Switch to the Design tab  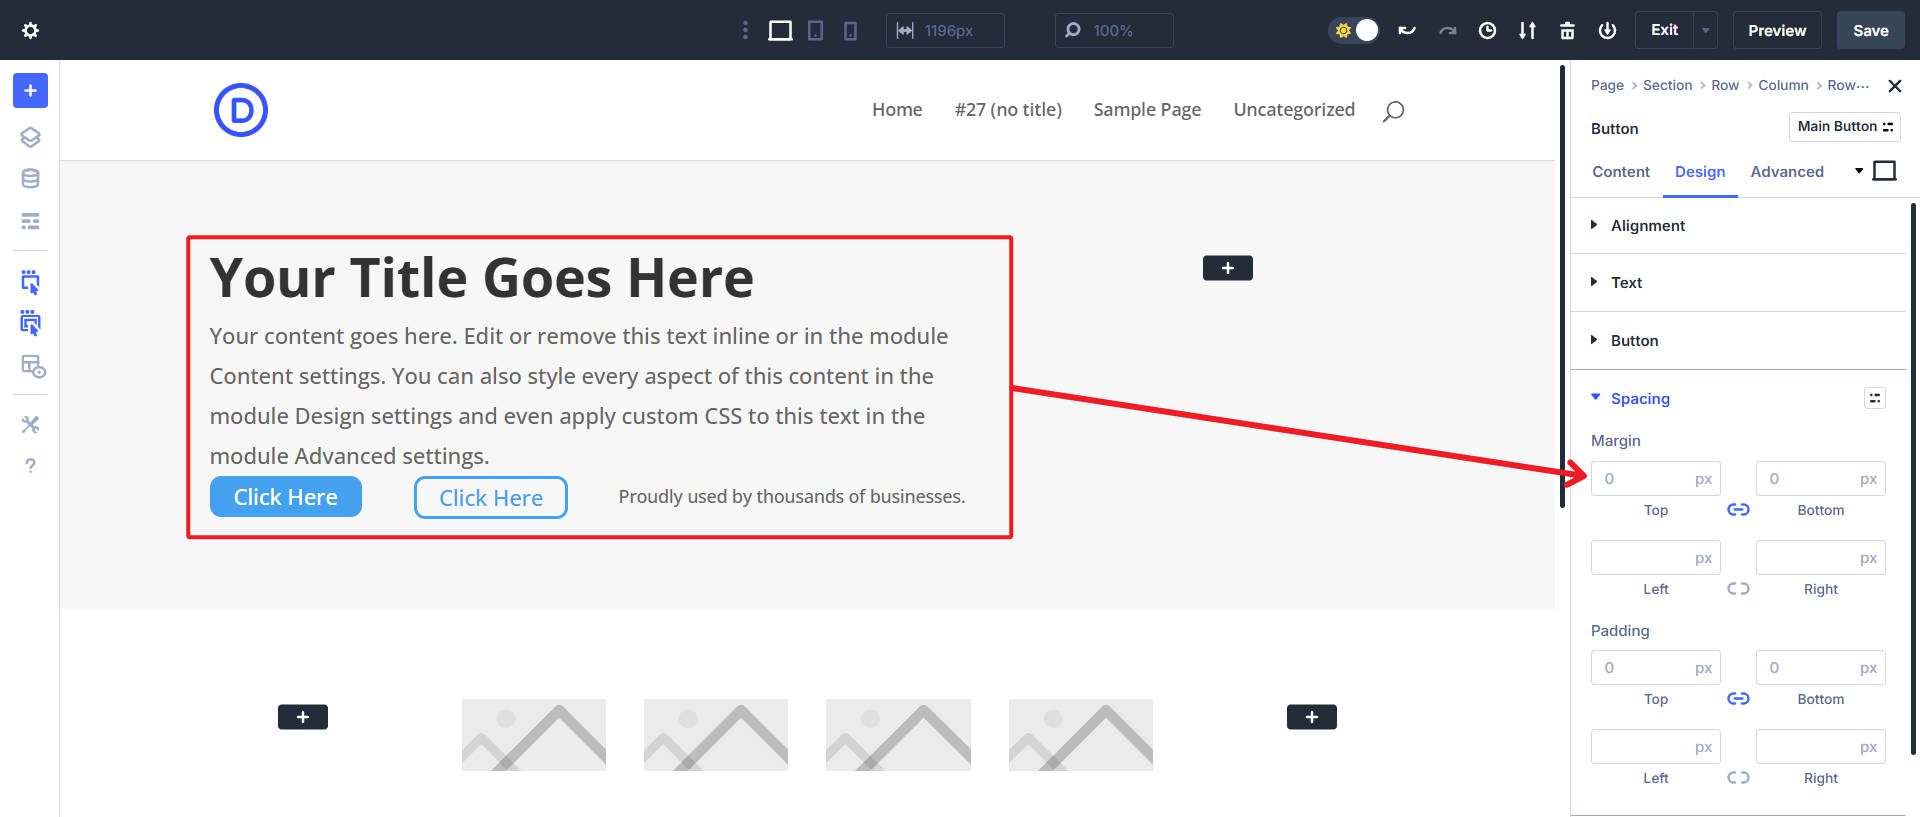pos(1700,172)
